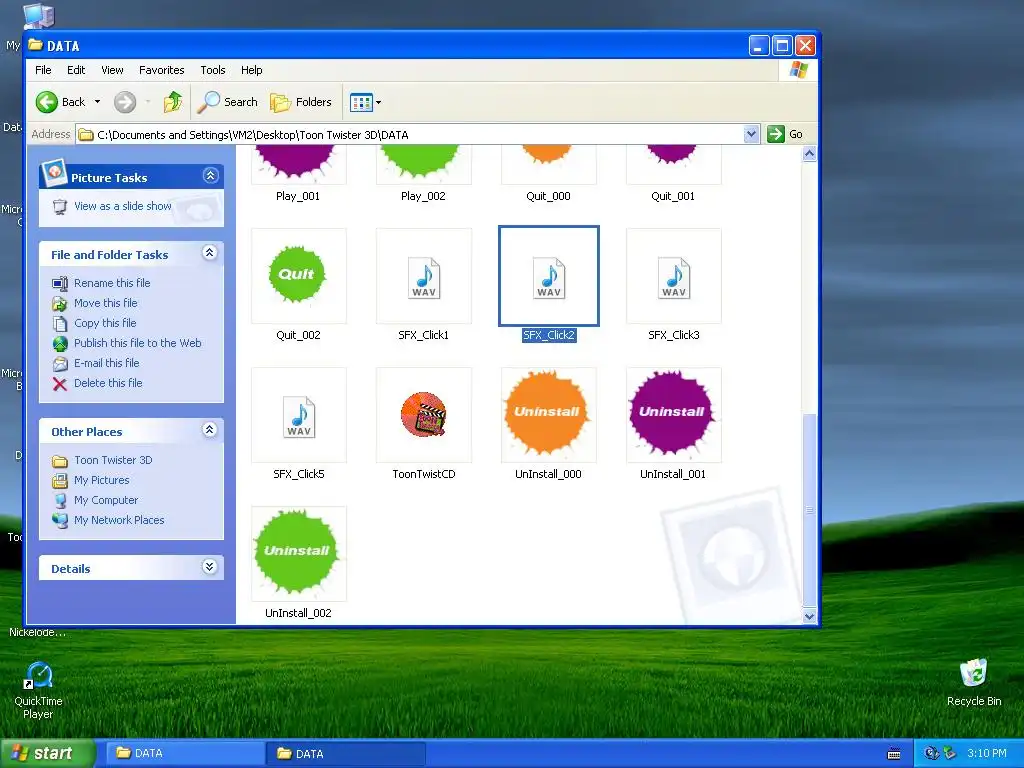Open the Search pane
Image resolution: width=1024 pixels, height=768 pixels.
[228, 102]
